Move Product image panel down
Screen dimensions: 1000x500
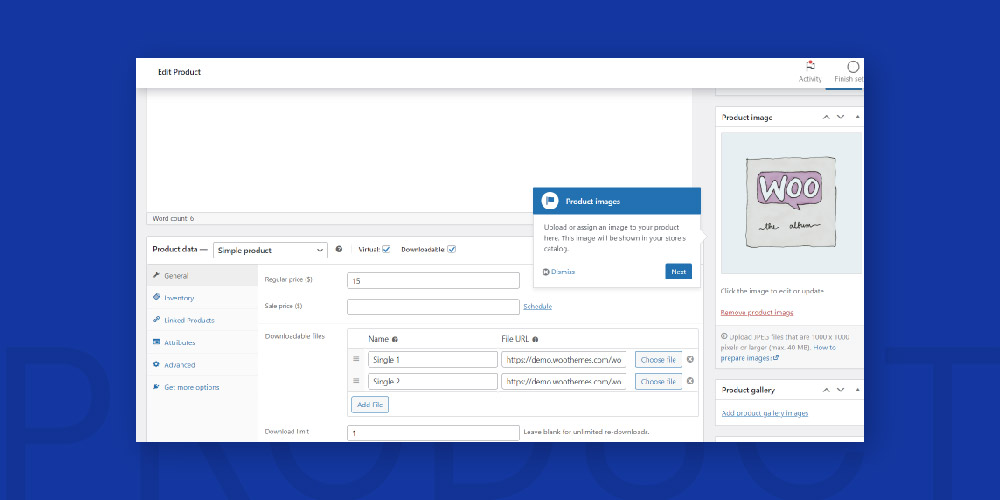point(841,117)
